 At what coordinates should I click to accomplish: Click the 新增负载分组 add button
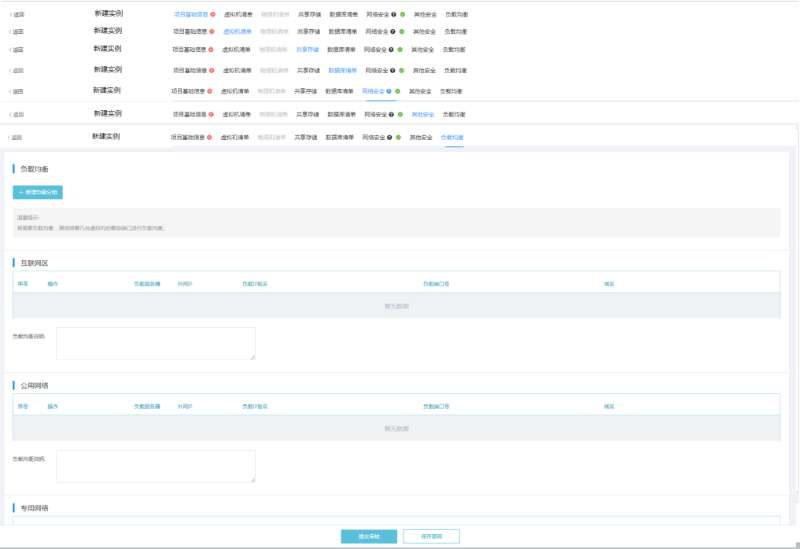[x=38, y=192]
